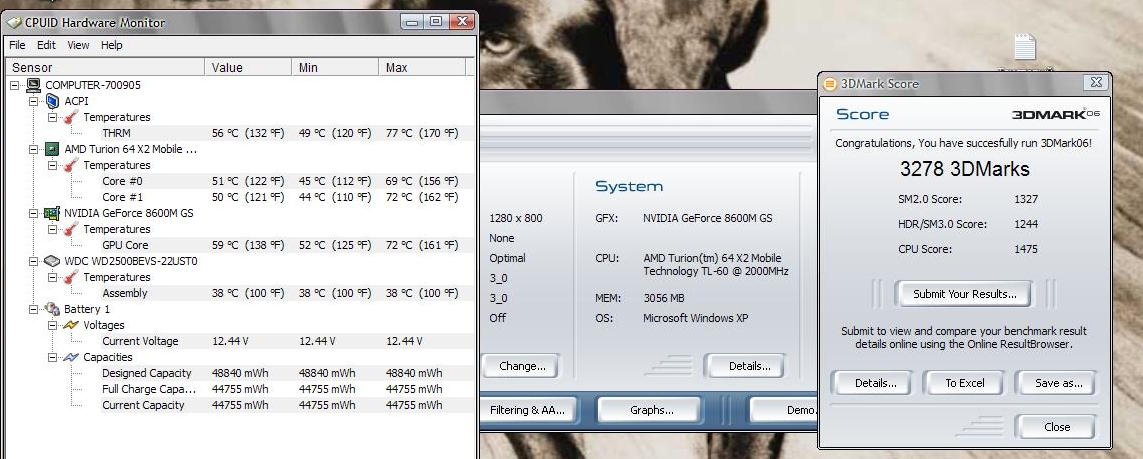Open the View menu
The image size is (1143, 459).
78,45
